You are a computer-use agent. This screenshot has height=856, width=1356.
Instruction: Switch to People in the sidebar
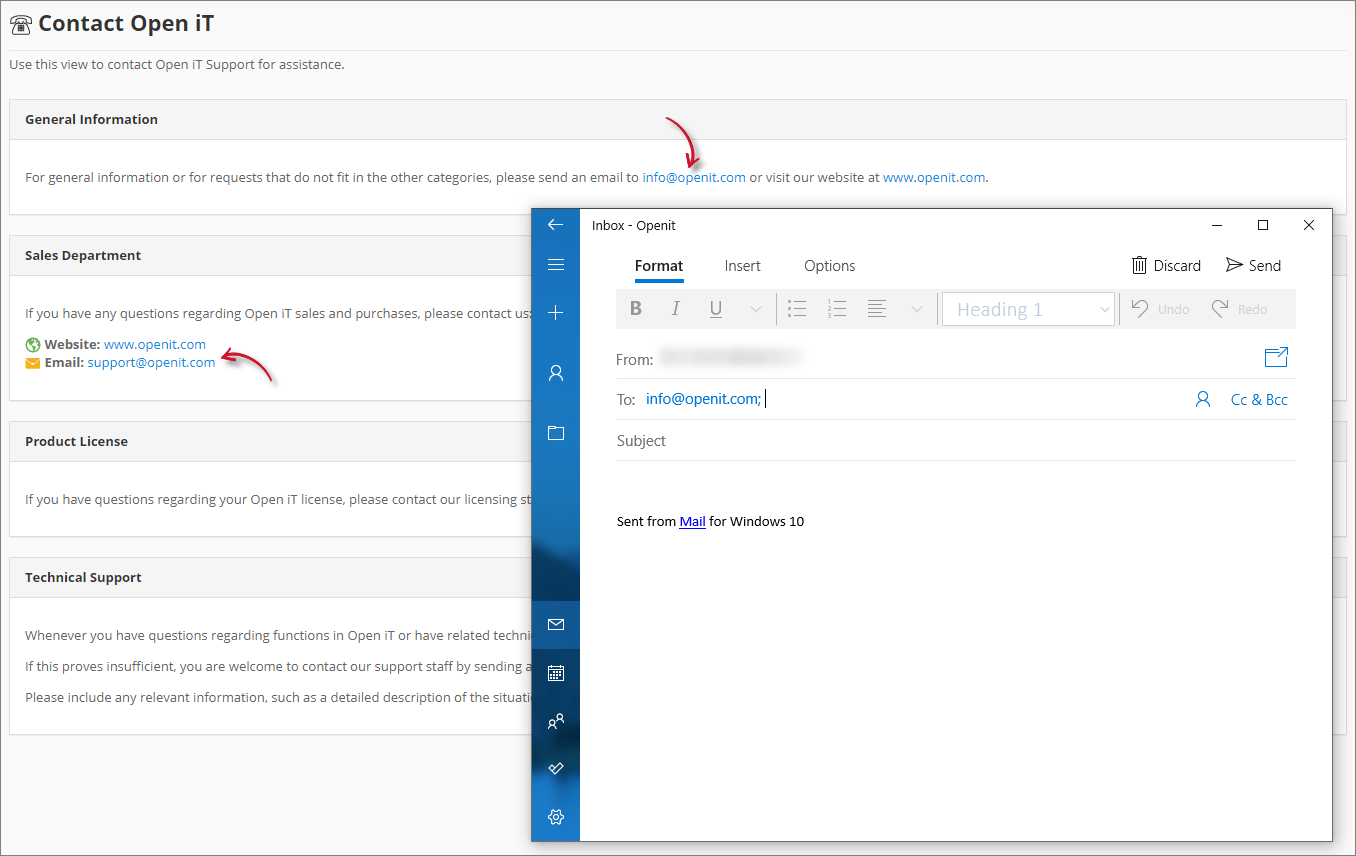(555, 721)
